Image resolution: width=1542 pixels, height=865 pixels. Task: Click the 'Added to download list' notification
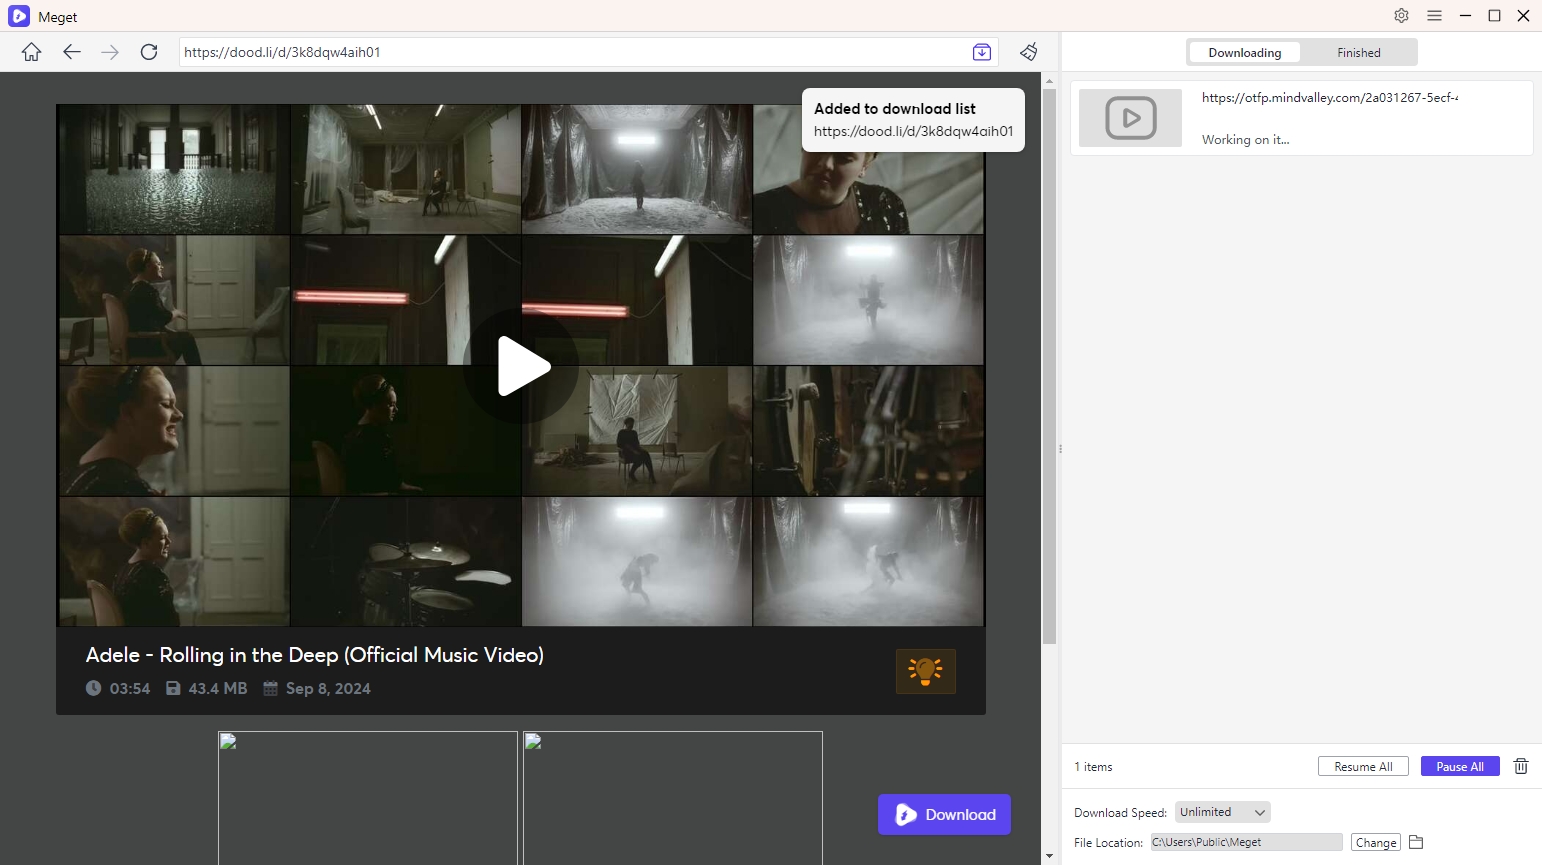(x=913, y=120)
